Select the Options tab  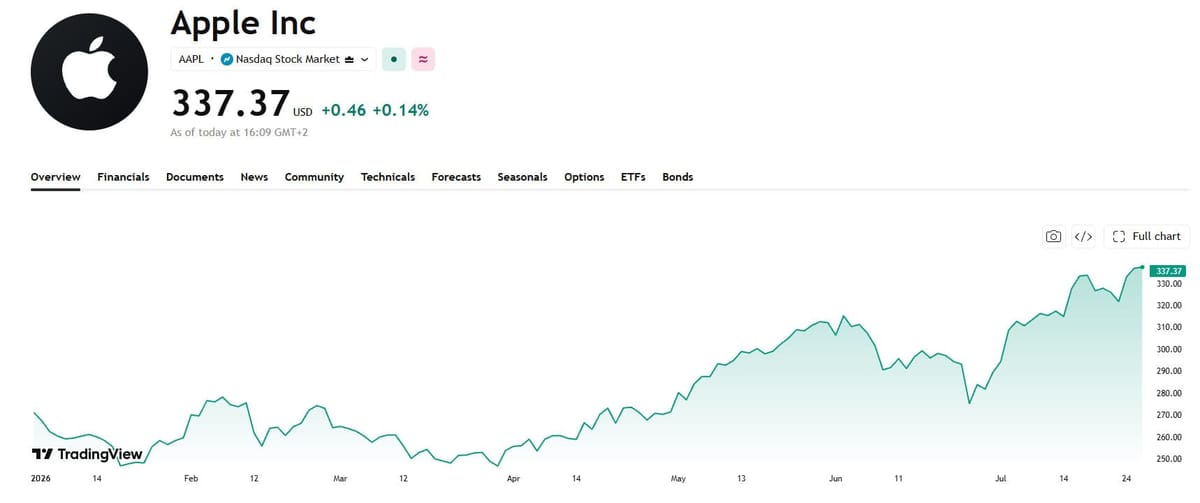(584, 177)
